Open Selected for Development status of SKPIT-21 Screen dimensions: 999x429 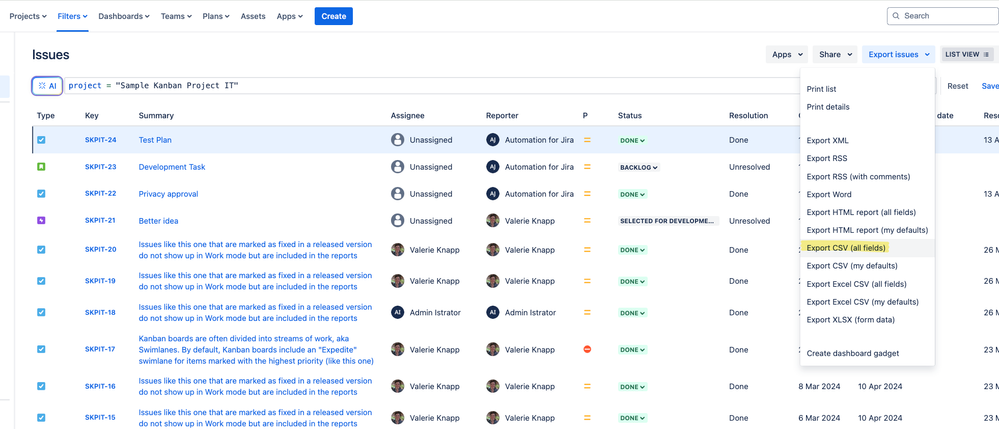coord(668,221)
